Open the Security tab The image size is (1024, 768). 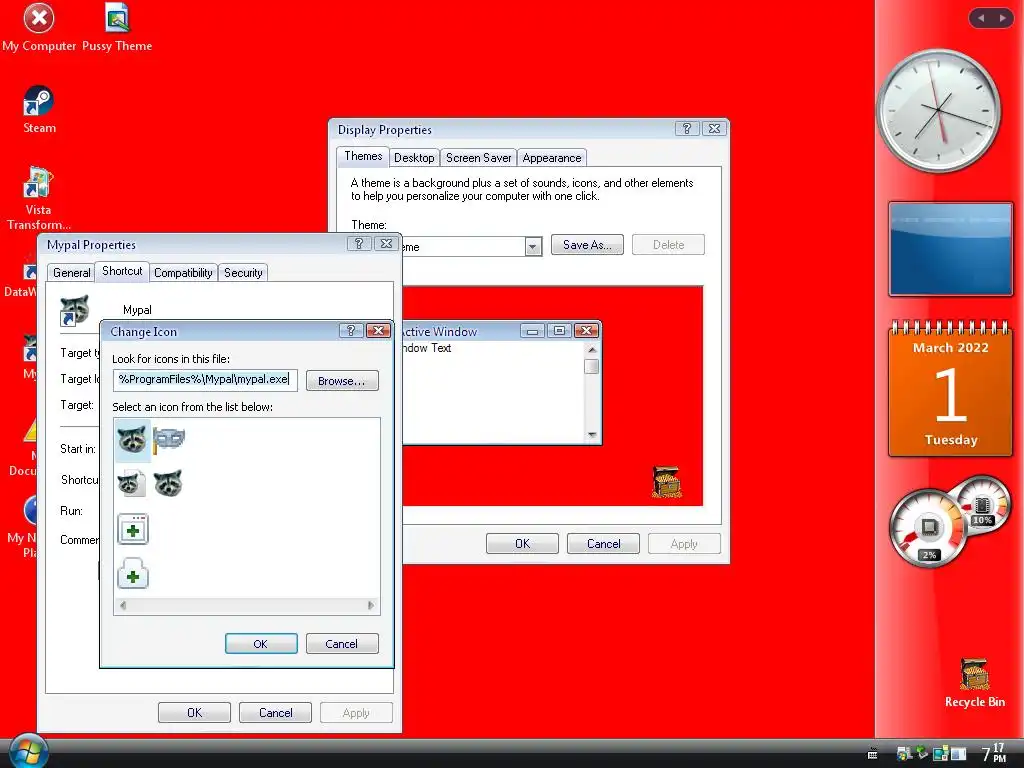coord(243,272)
